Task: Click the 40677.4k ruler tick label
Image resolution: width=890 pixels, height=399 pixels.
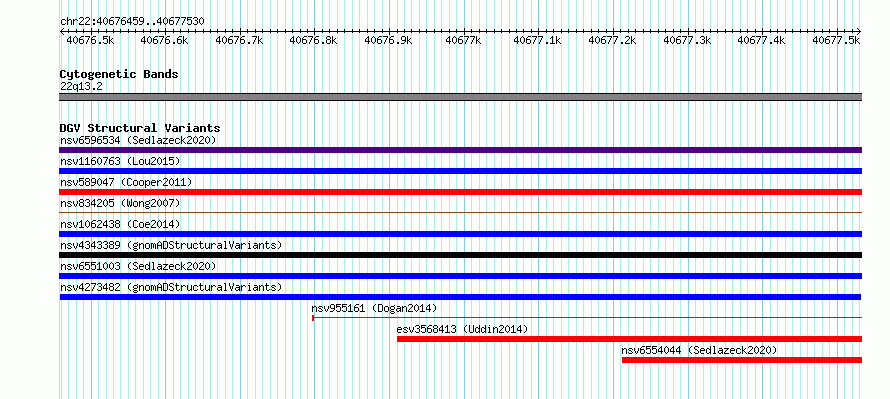Action: pos(762,40)
